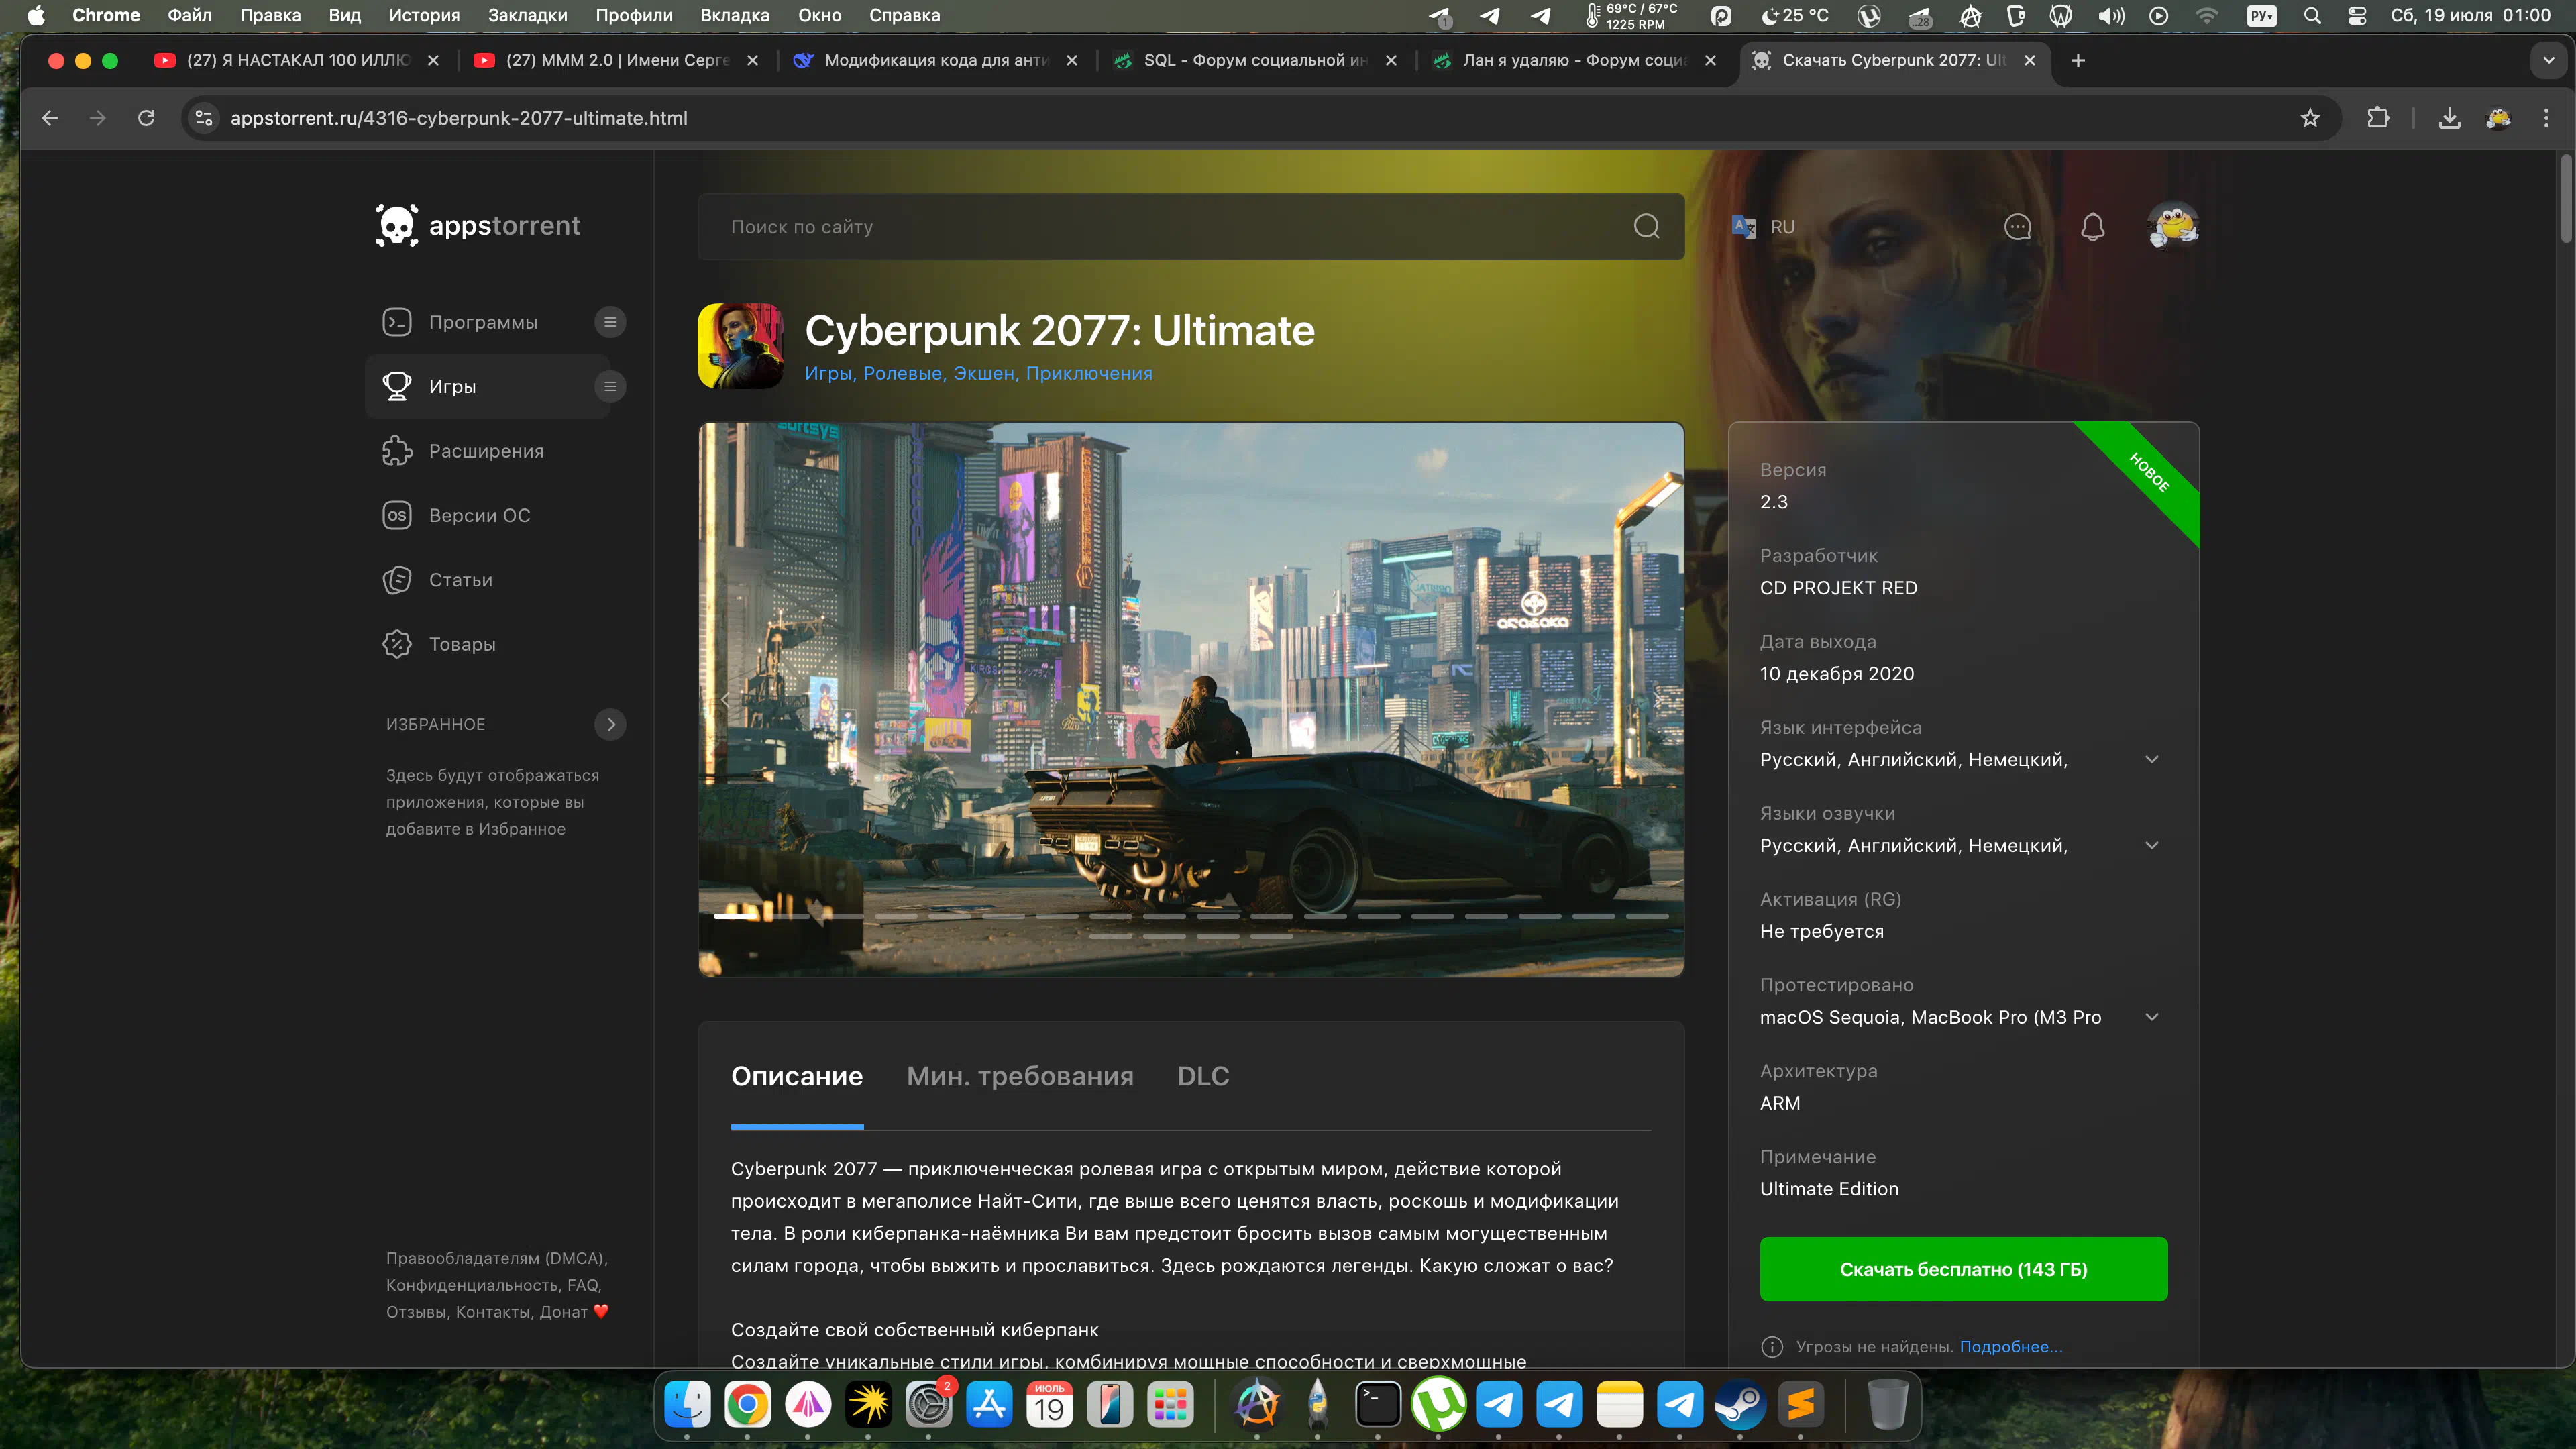
Task: Click the Приключения genre link
Action: (1089, 373)
